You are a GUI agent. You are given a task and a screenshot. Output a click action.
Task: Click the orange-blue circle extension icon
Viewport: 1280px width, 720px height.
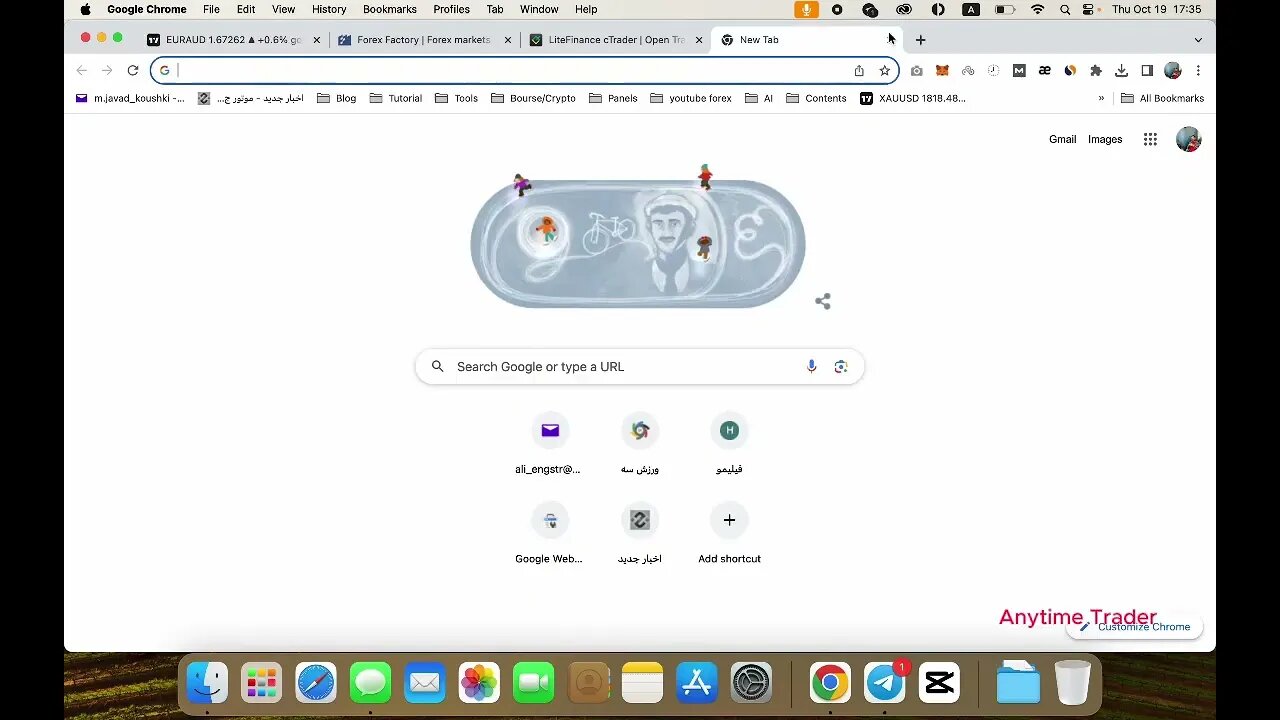click(x=1070, y=71)
